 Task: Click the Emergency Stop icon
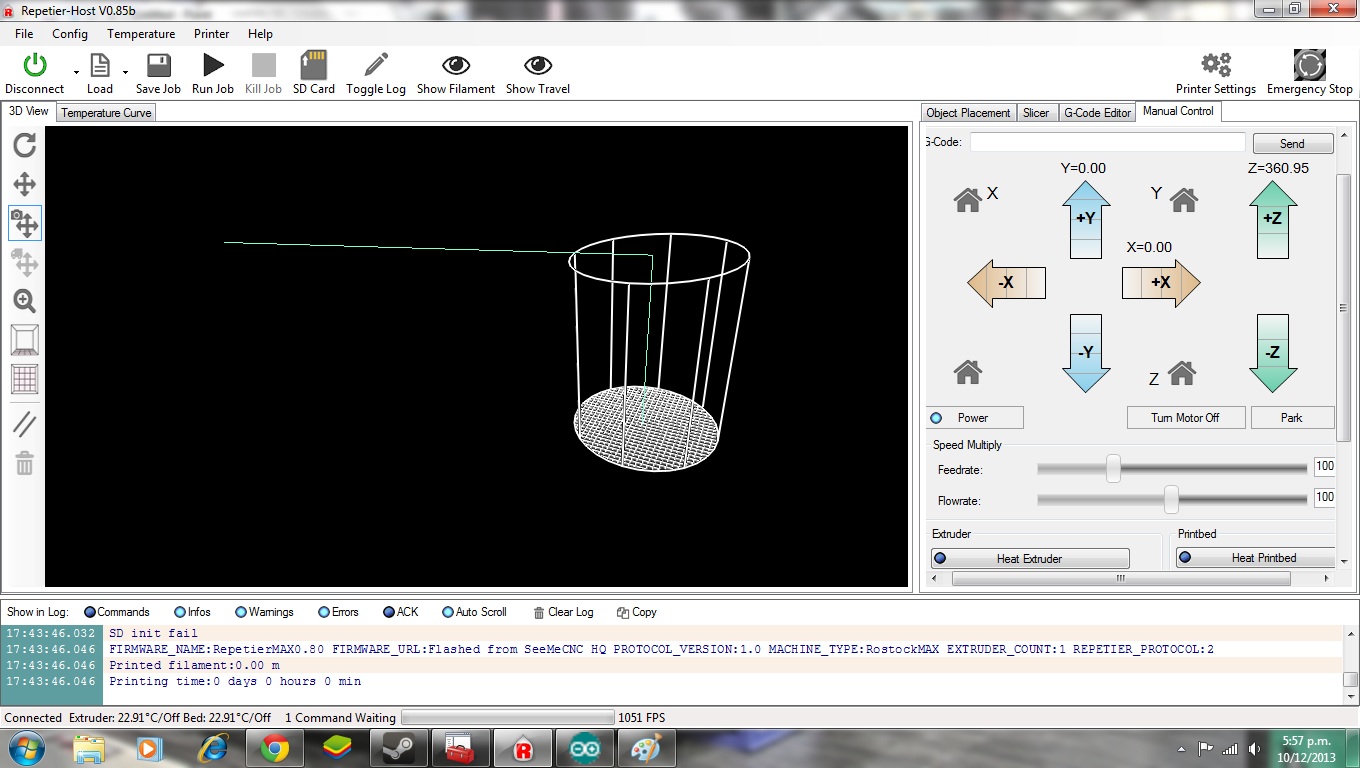tap(1309, 66)
